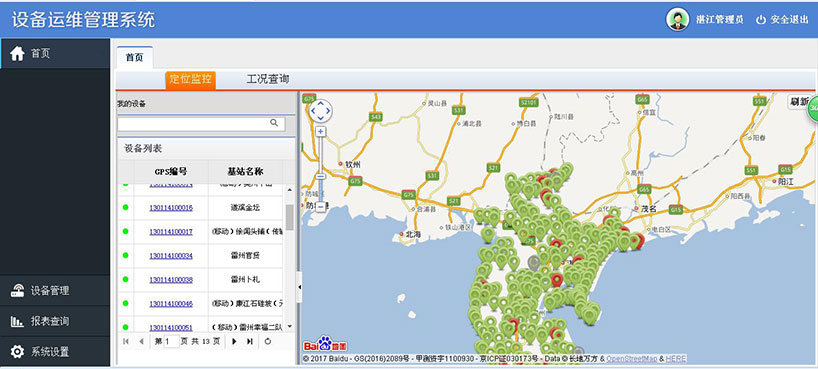Click the map zoom slider track

(x=321, y=169)
